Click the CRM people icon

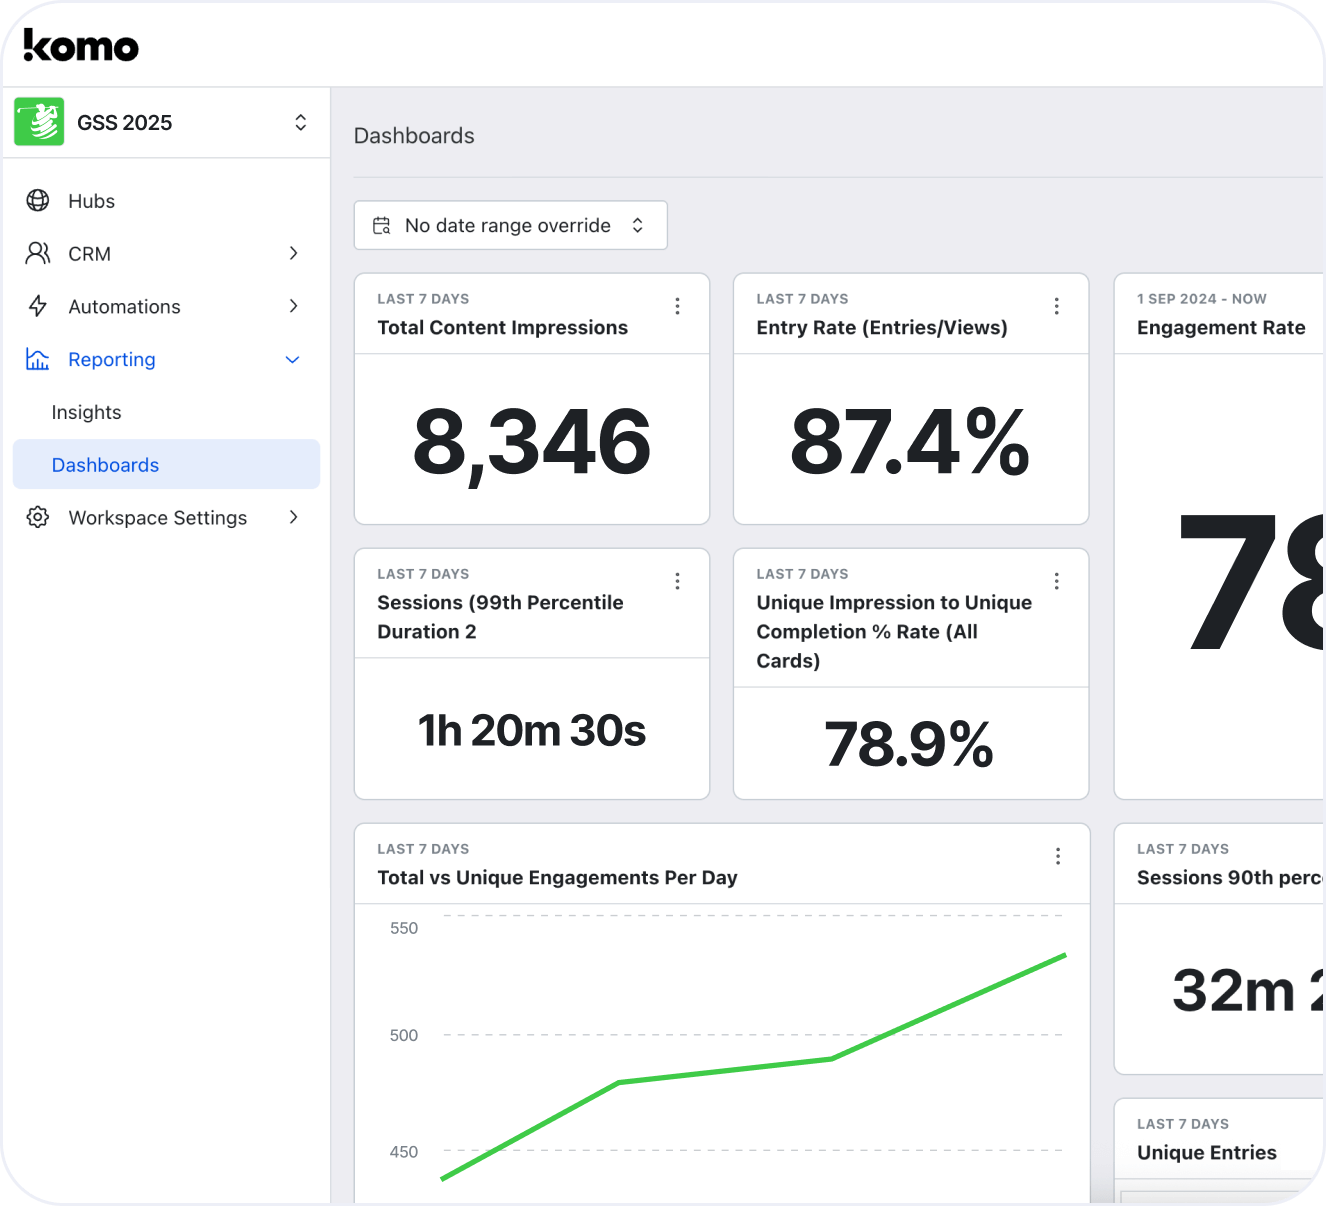[38, 253]
